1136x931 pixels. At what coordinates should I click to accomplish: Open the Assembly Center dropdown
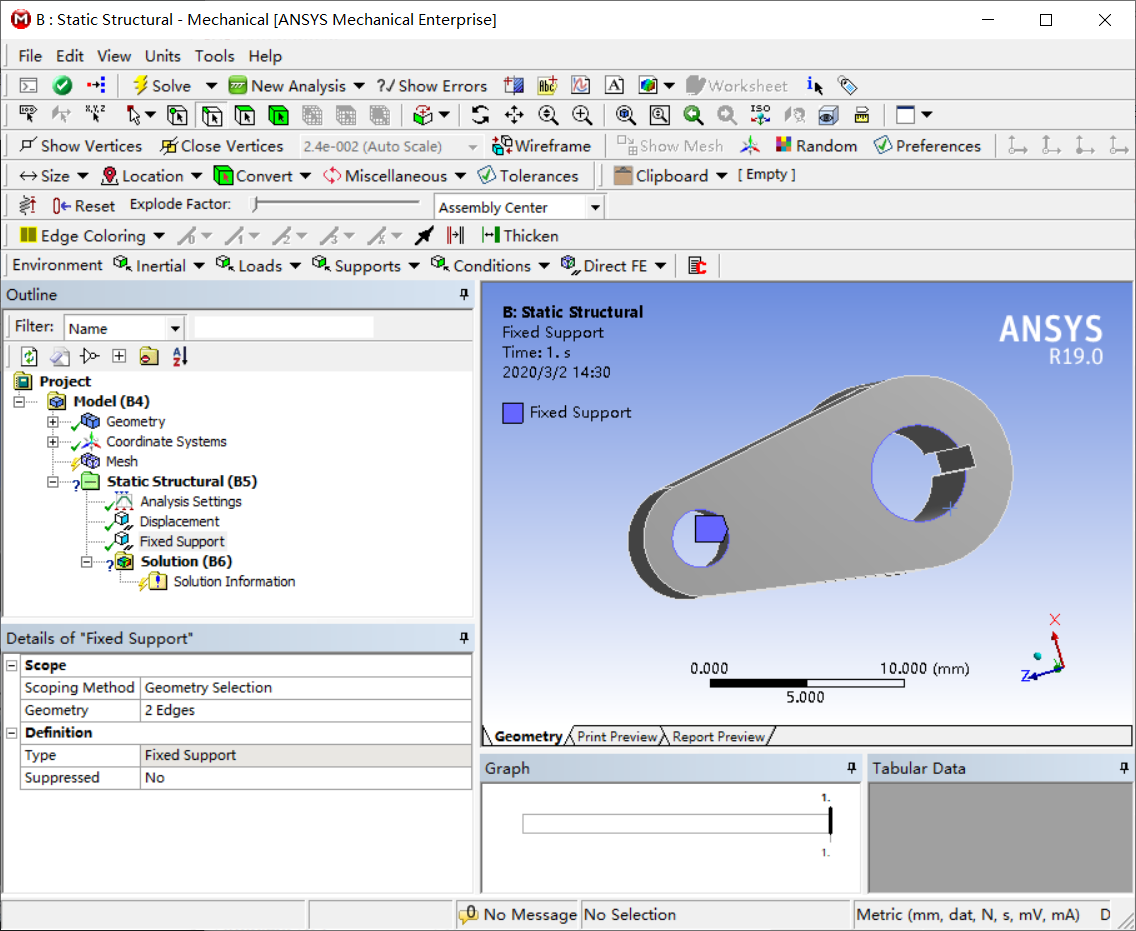tap(595, 207)
